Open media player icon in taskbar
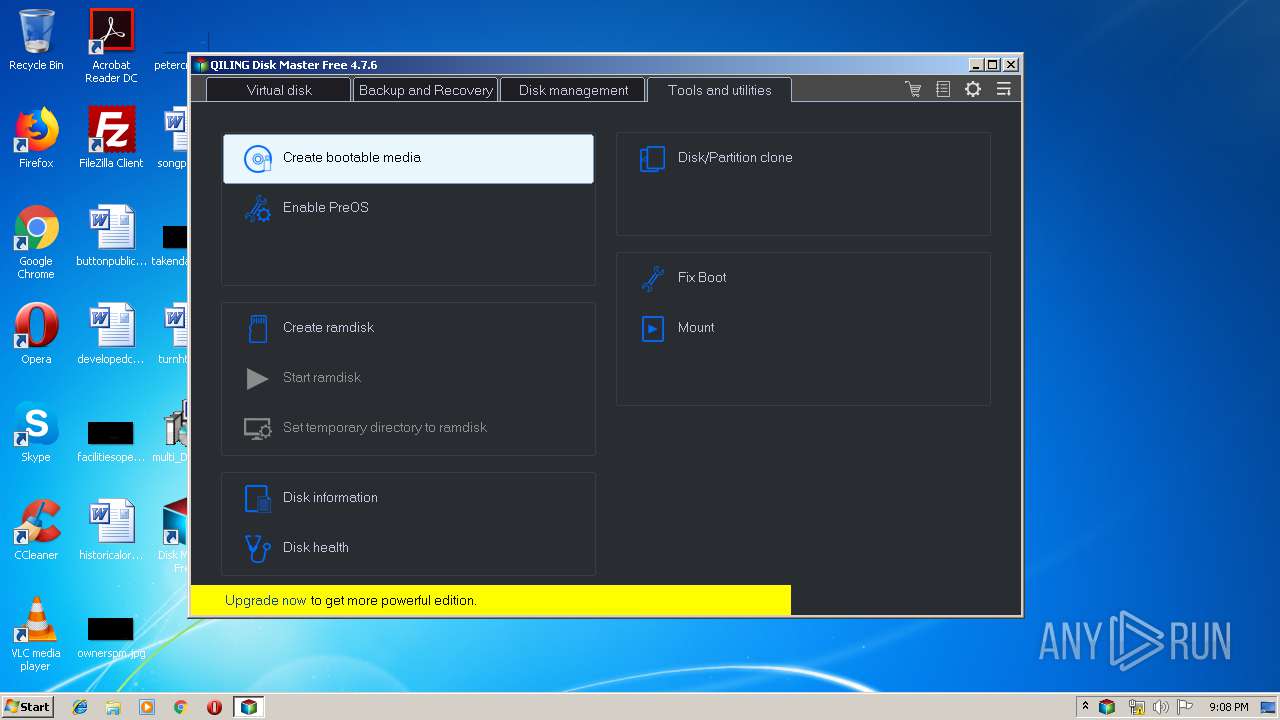Screen dimensions: 1280x720 pos(147,707)
